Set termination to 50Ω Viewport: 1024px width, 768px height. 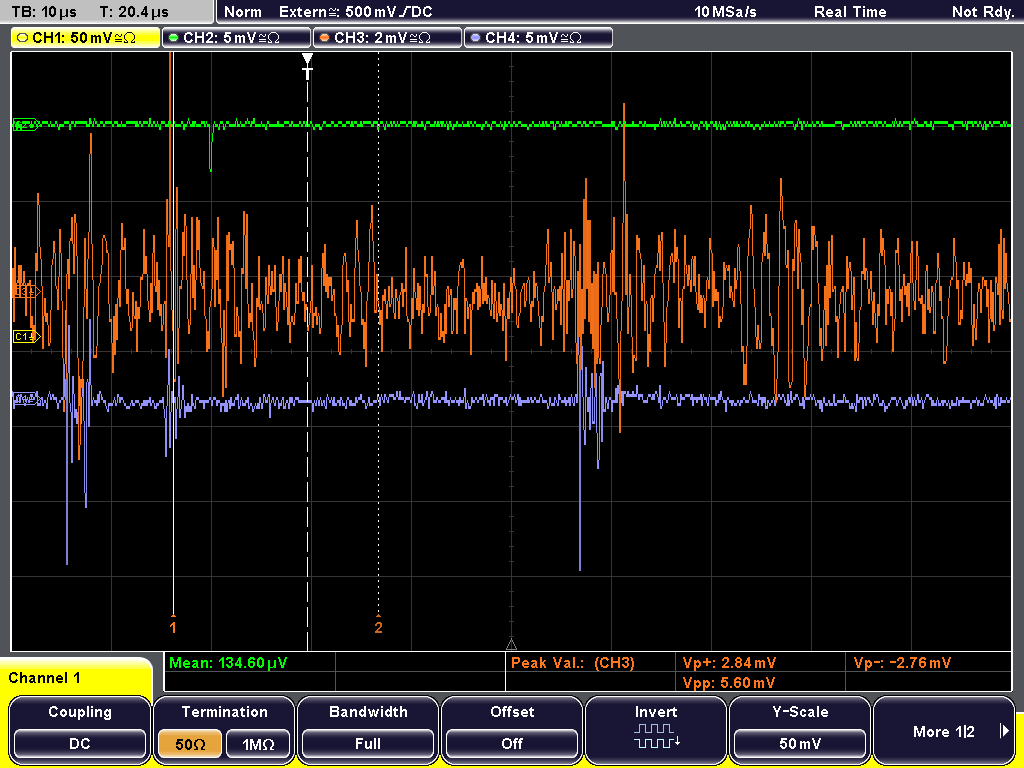click(190, 744)
